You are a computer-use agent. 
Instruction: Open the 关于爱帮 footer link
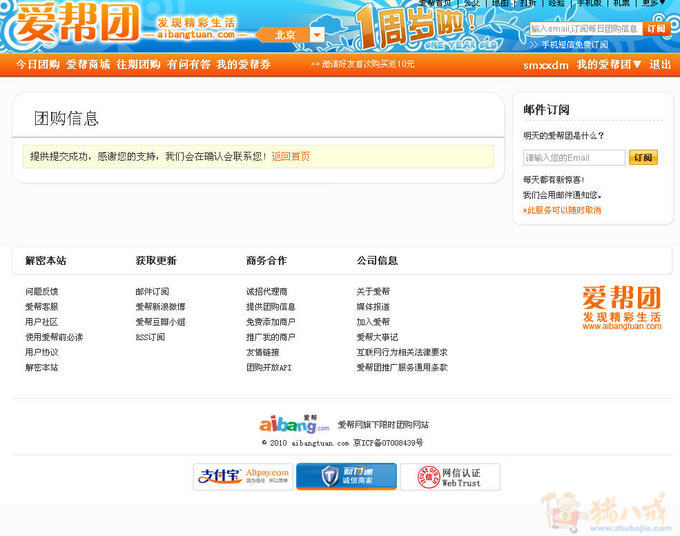[x=373, y=291]
